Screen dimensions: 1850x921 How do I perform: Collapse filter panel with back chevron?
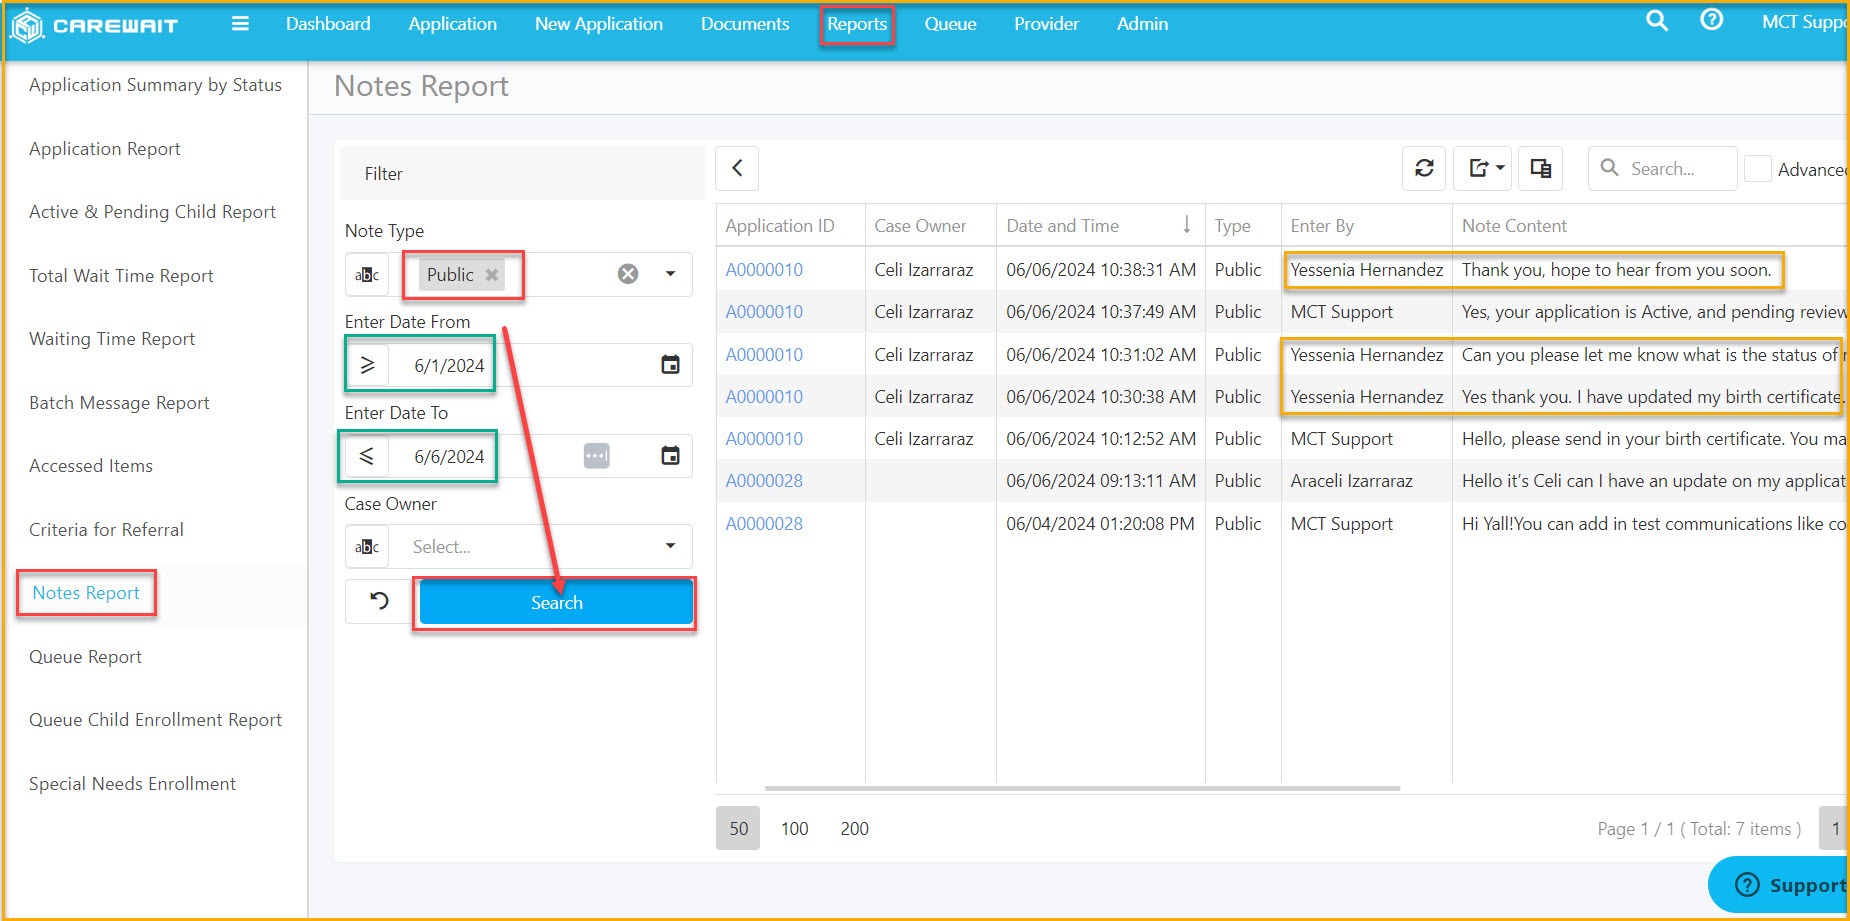point(737,168)
